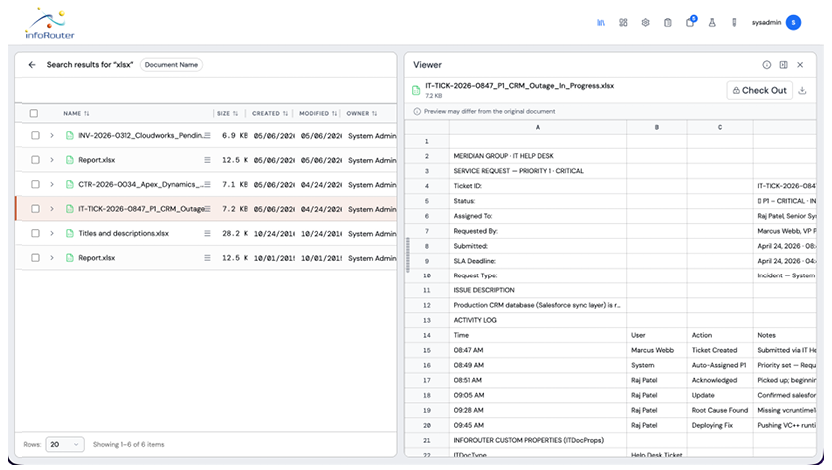
Task: Sort by the NAME column header
Action: (76, 114)
